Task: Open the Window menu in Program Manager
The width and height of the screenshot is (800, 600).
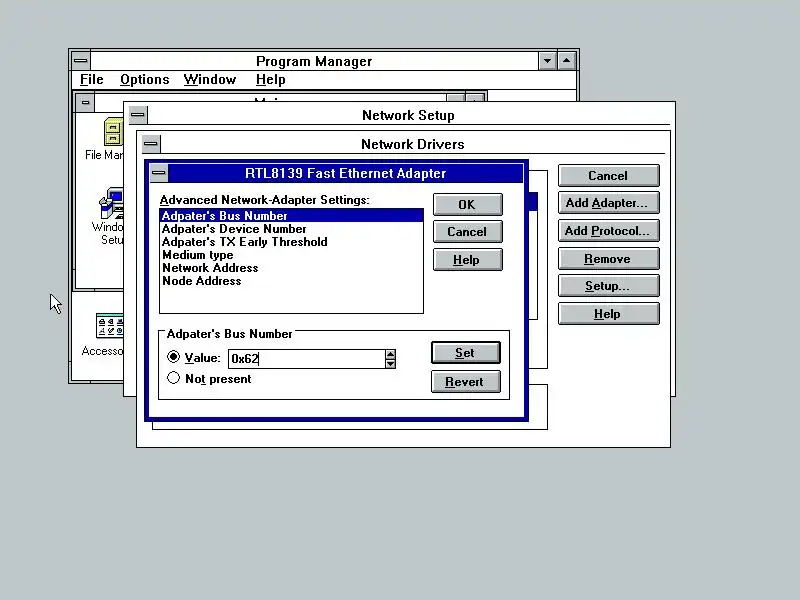Action: 210,80
